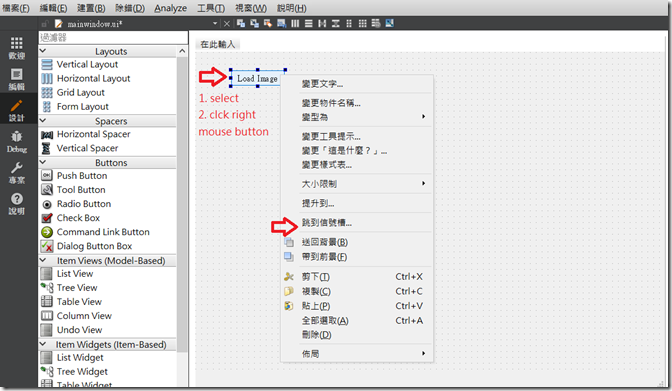Click the Edit Widgets toolbar icon
Viewport: 672px width, 391px height.
coord(241,24)
